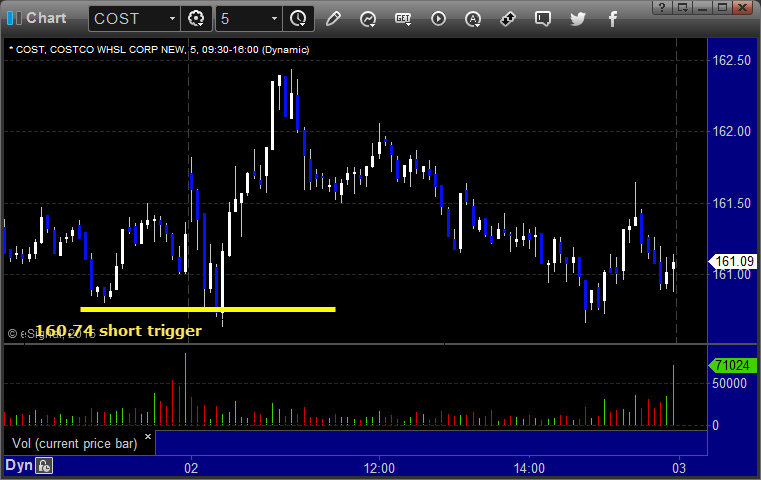Click the Chart label in the toolbar

click(46, 18)
